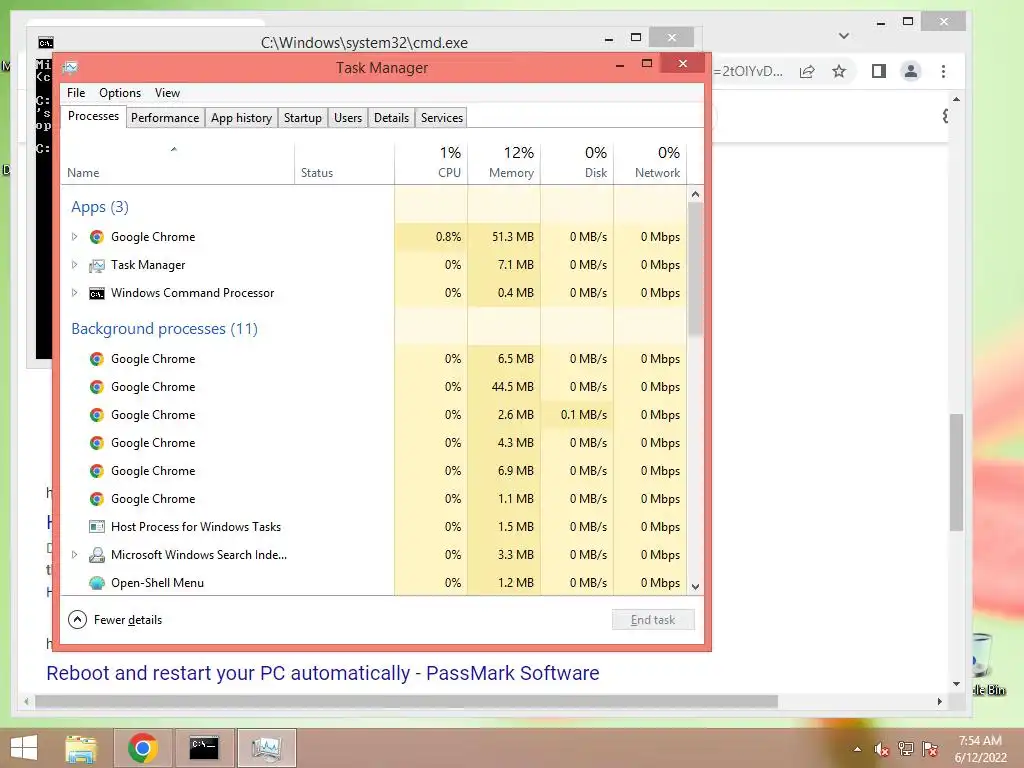Click Google Chrome icon in the Apps list

(x=97, y=237)
